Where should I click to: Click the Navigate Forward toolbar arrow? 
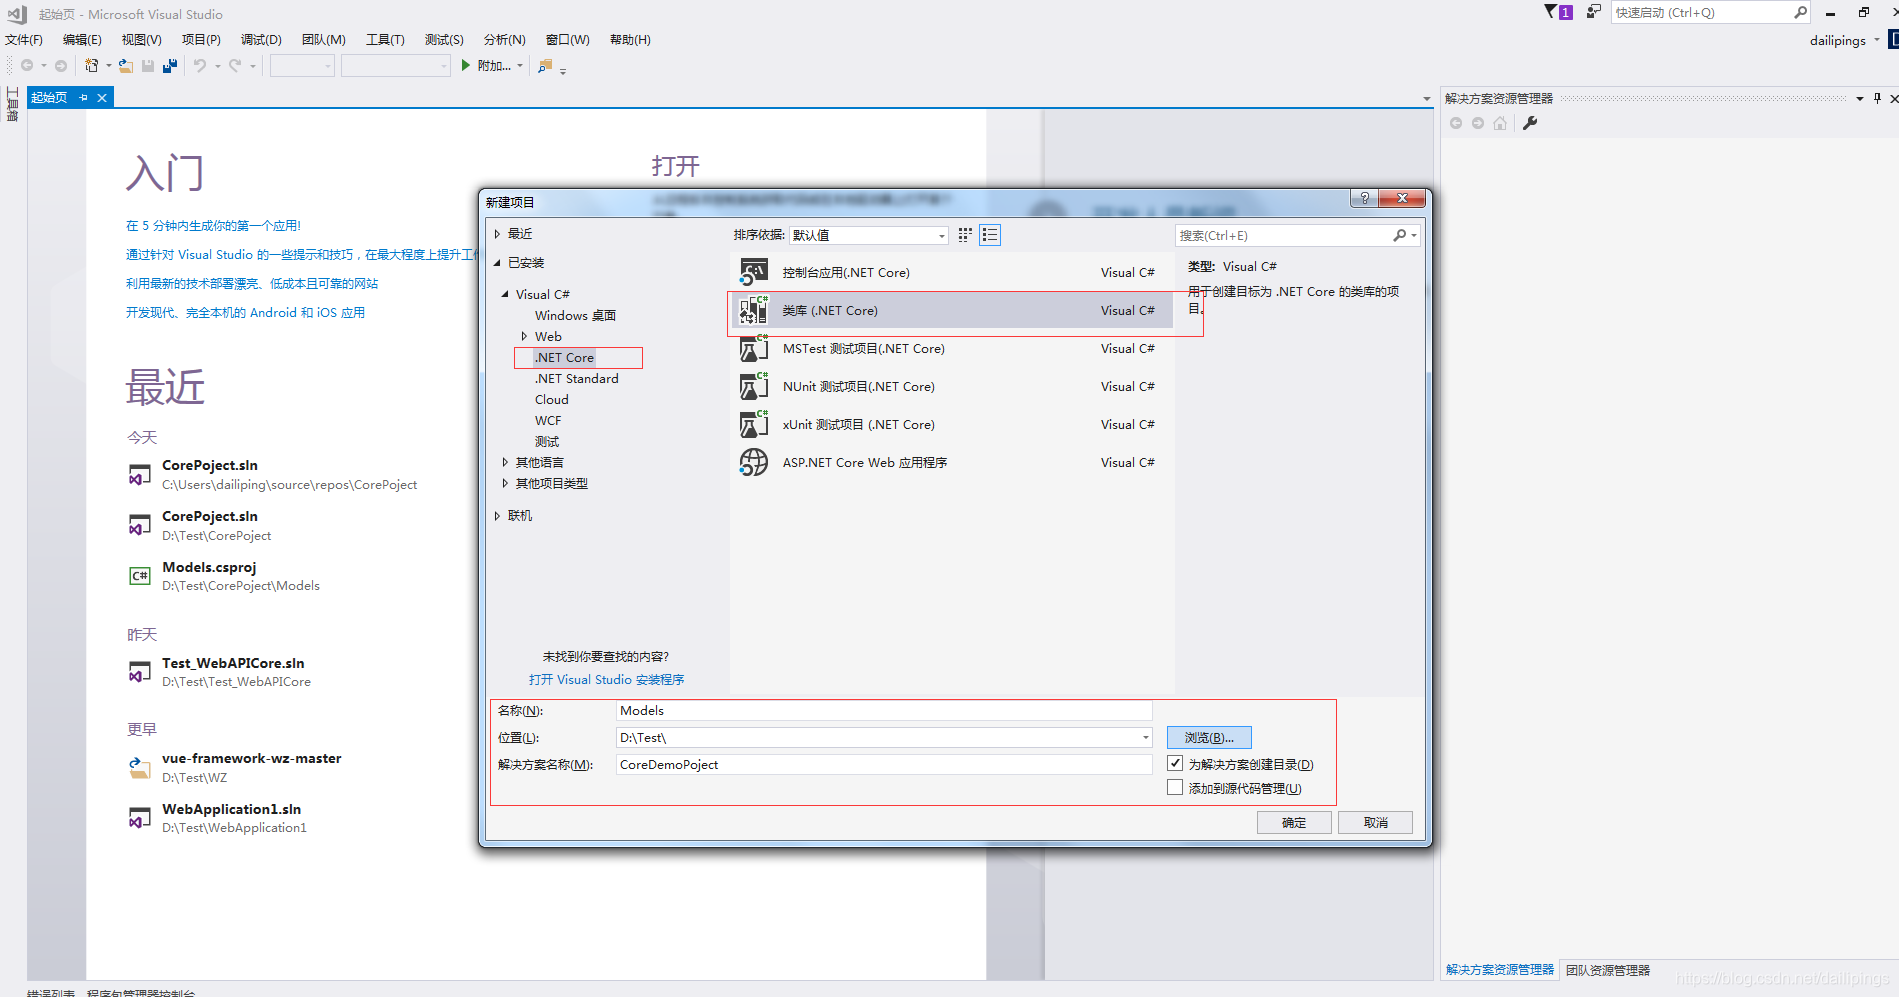click(61, 66)
